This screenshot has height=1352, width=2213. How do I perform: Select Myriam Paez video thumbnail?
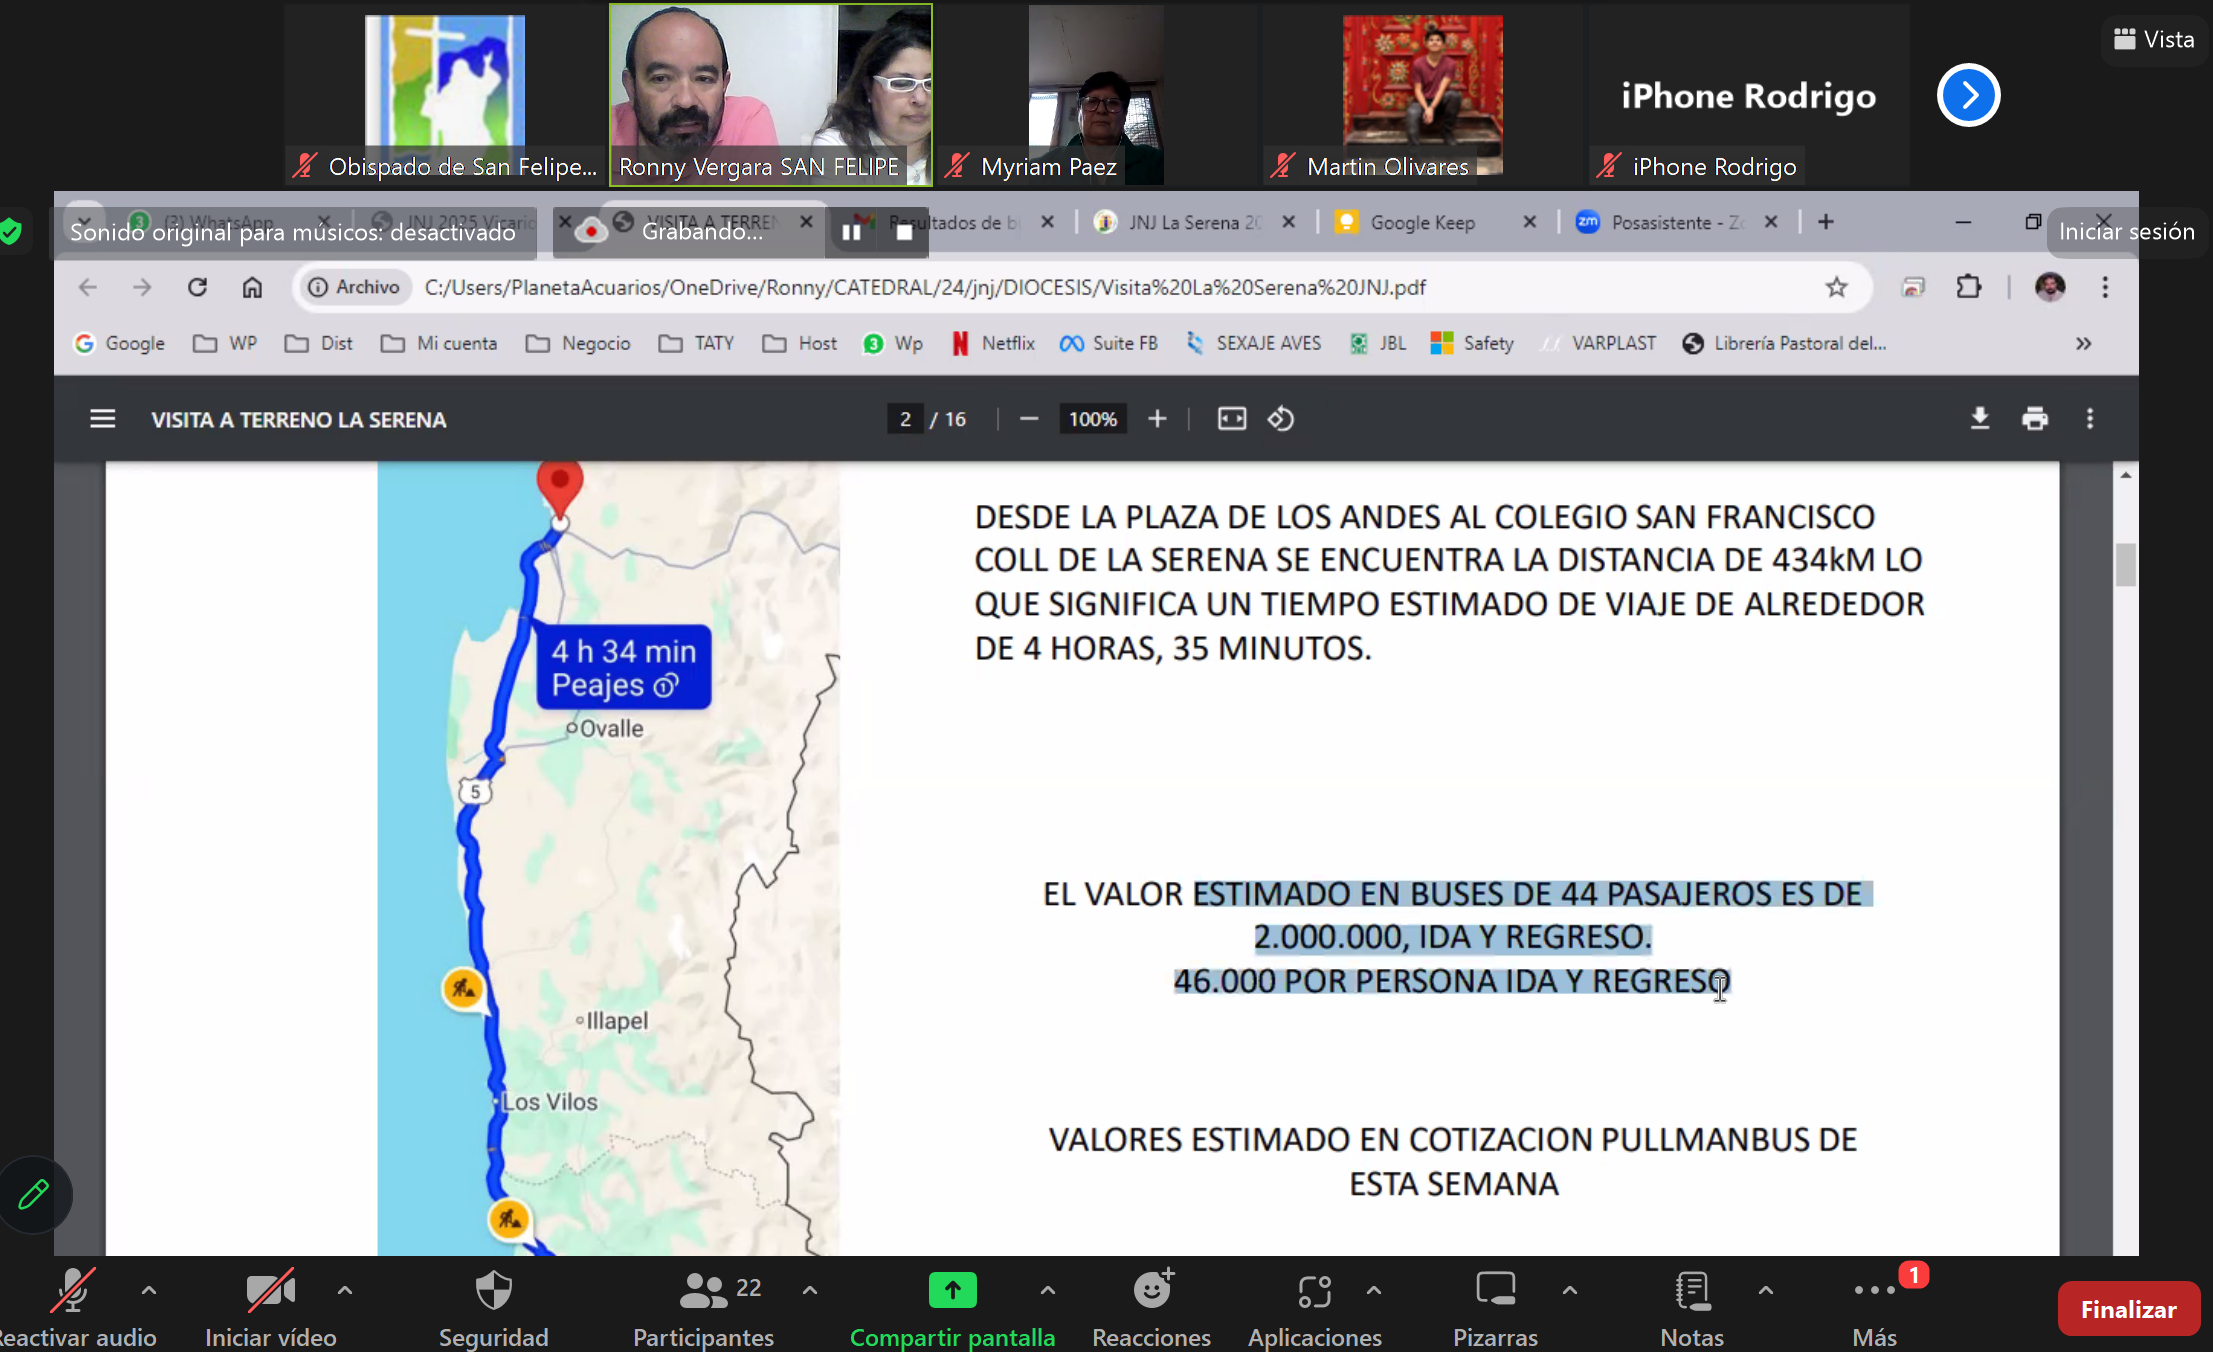1096,95
